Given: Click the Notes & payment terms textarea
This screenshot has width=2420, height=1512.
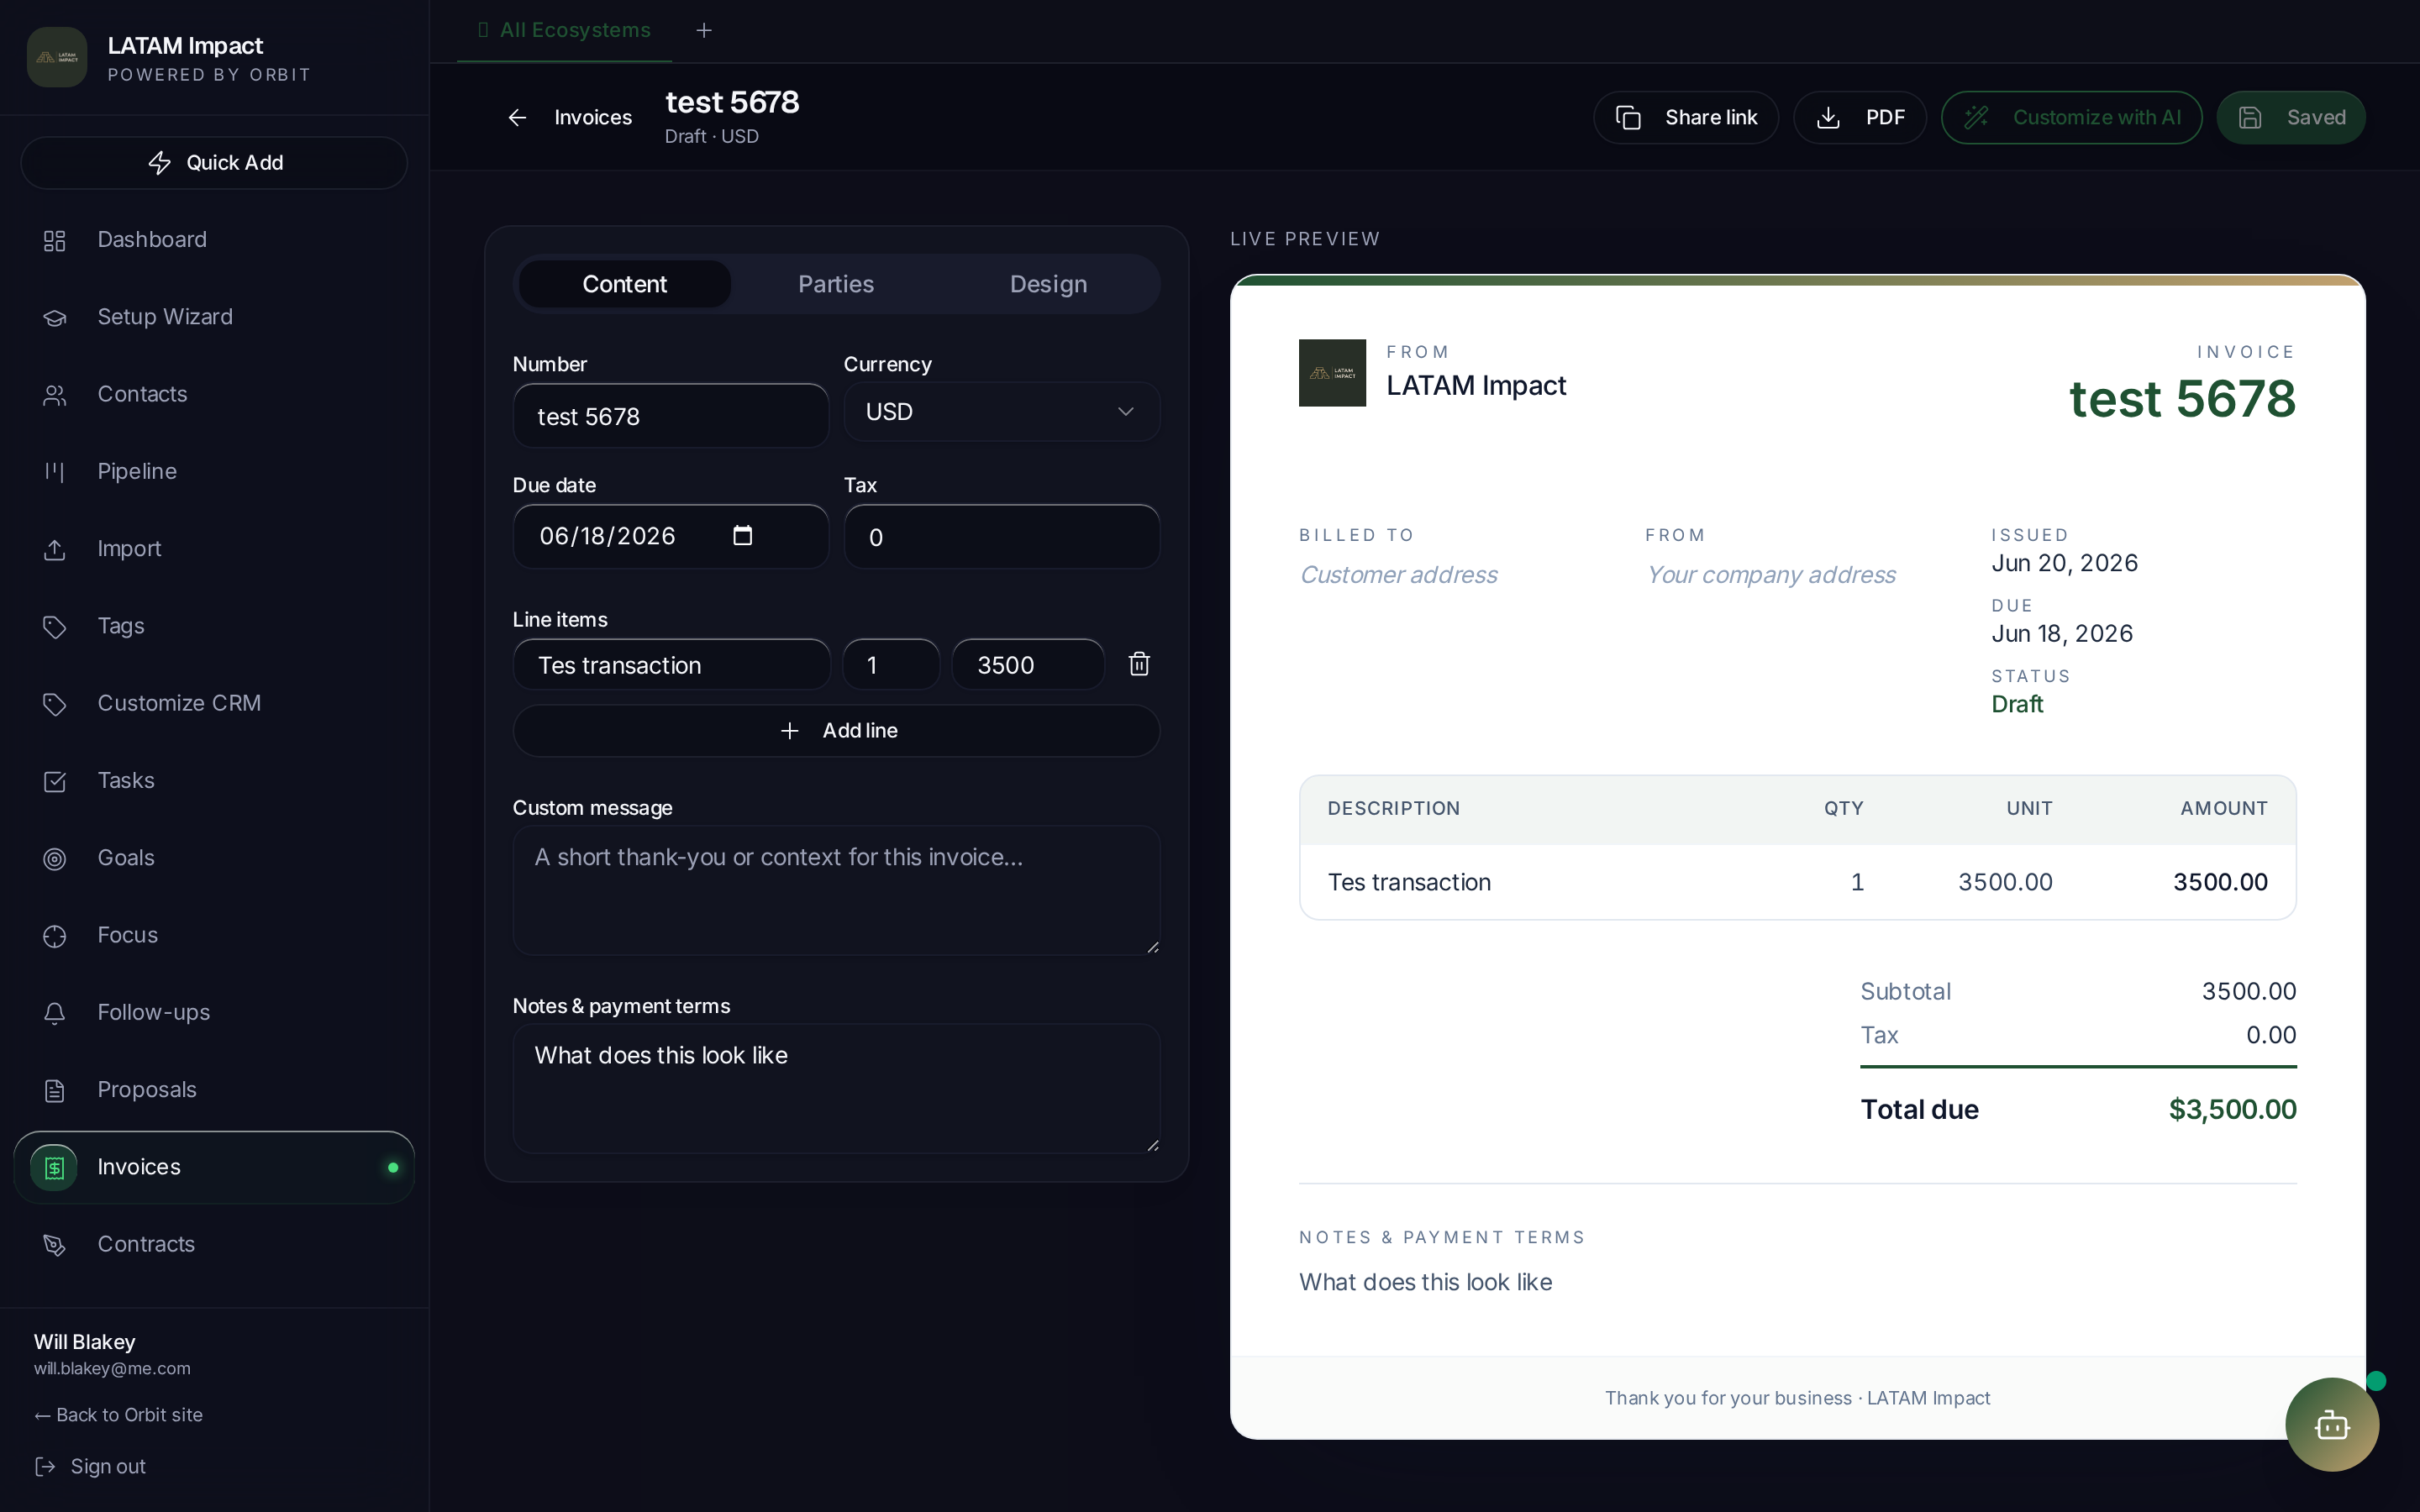Looking at the screenshot, I should pos(837,1089).
